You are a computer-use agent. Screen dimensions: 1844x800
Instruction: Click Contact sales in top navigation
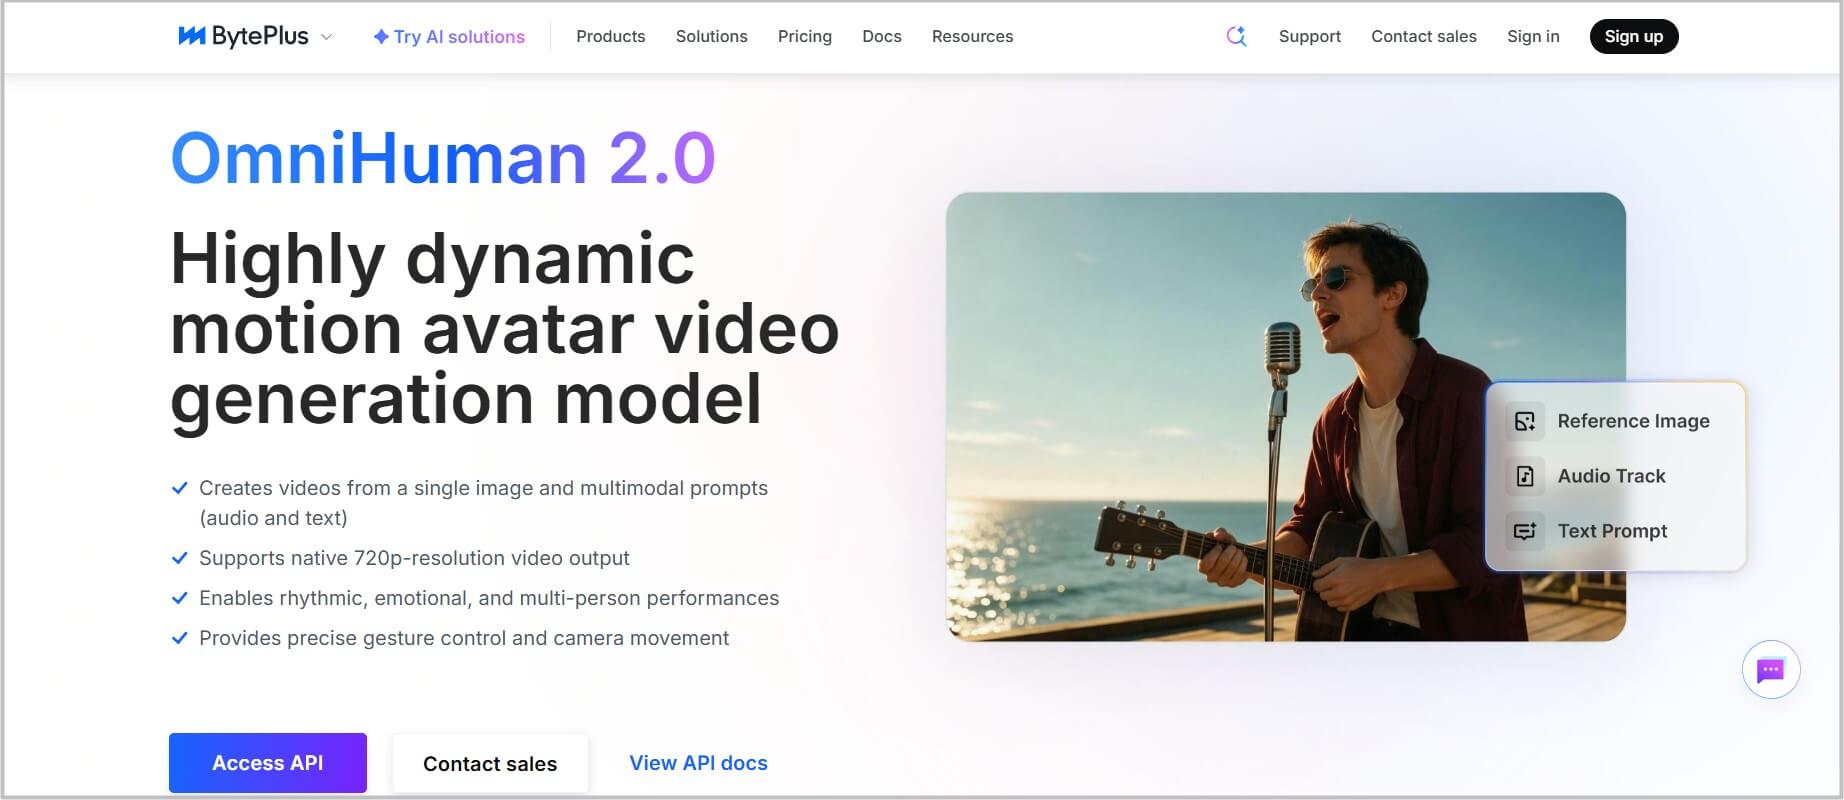(x=1424, y=36)
